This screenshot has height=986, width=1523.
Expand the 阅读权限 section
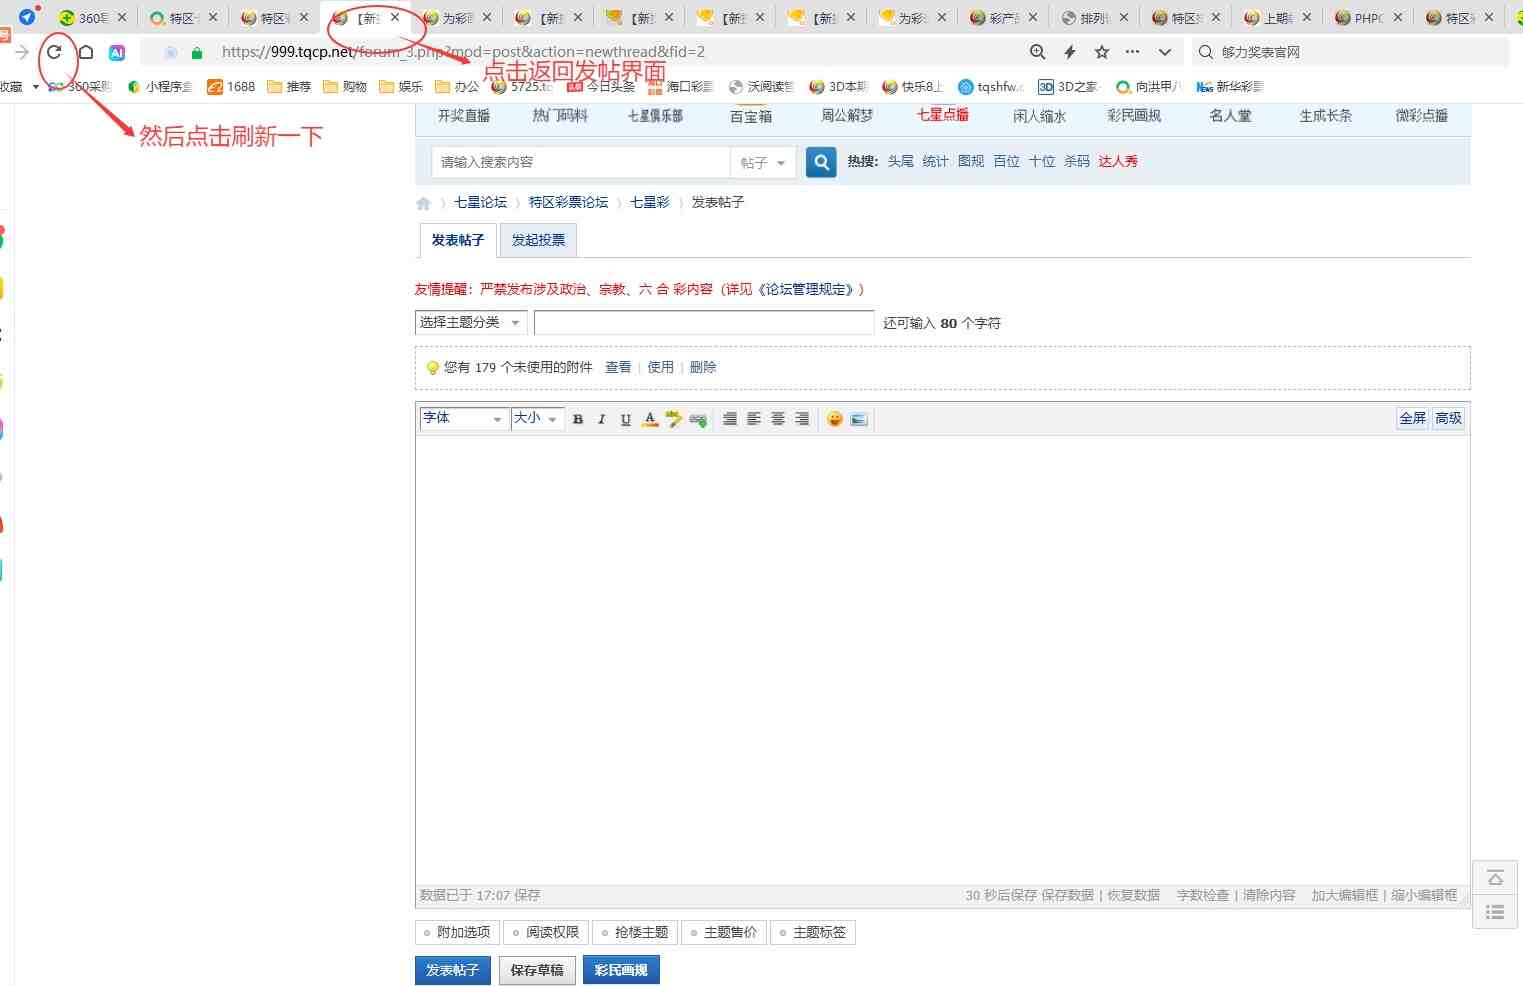click(546, 932)
